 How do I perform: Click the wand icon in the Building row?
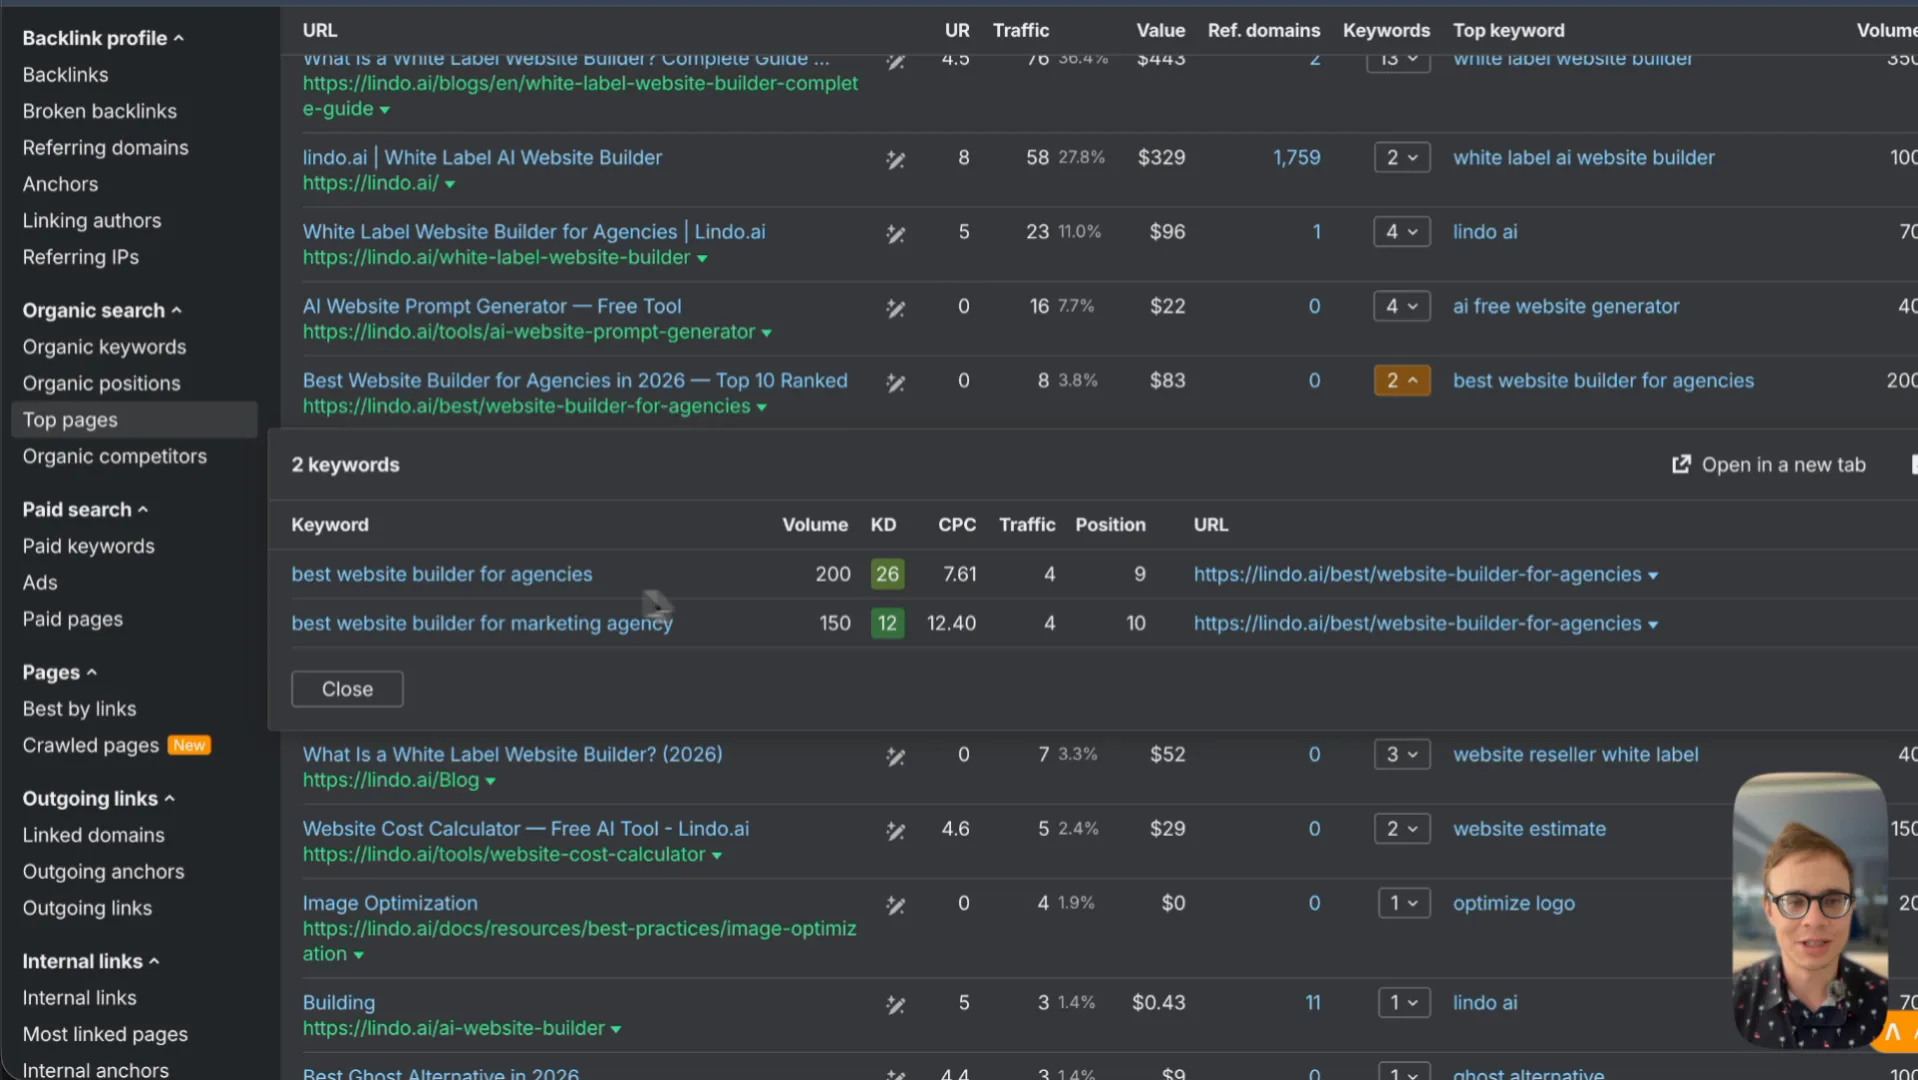tap(895, 1005)
